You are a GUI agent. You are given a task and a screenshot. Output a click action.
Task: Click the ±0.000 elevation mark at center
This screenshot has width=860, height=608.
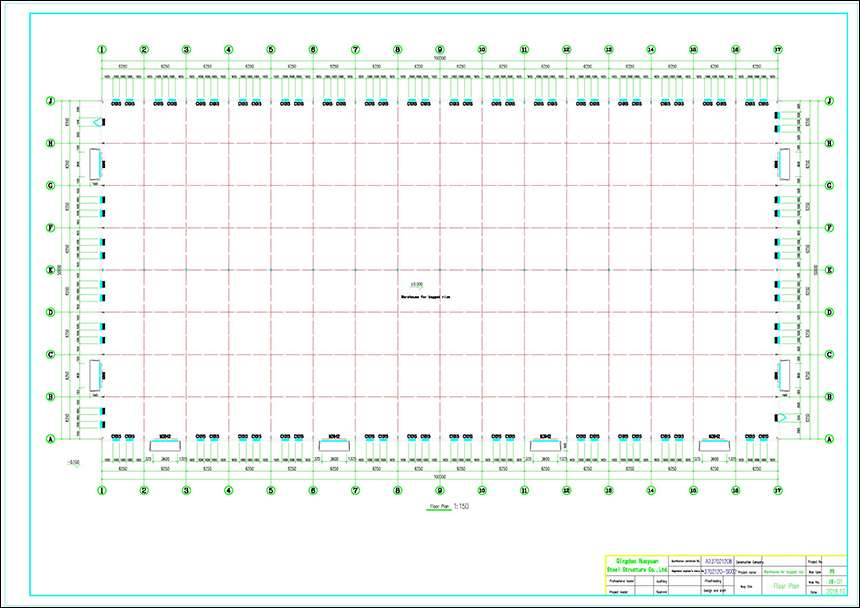430,285
